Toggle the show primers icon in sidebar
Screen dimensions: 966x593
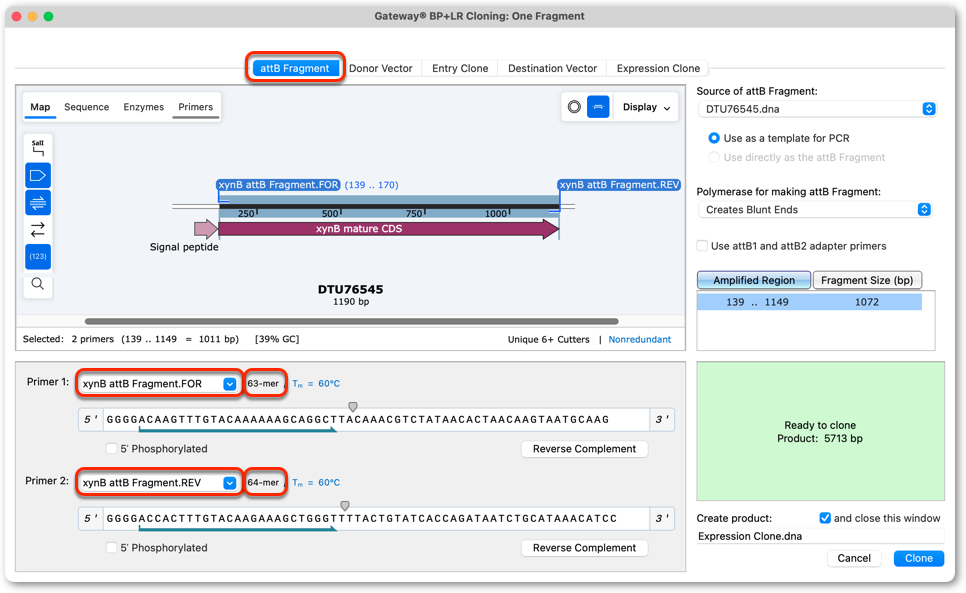(38, 203)
